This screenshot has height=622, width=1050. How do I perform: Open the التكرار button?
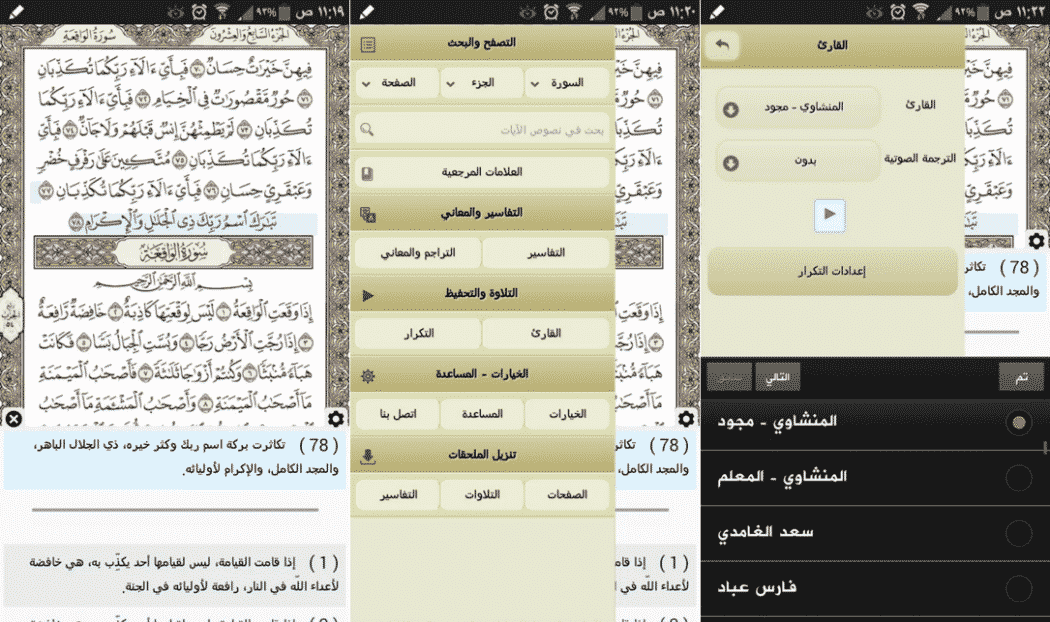(418, 333)
